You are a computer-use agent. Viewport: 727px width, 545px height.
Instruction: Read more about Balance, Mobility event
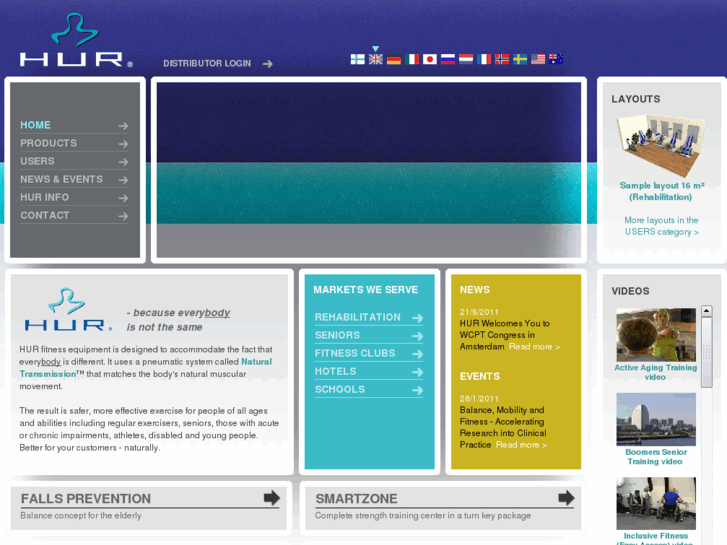coord(521,445)
